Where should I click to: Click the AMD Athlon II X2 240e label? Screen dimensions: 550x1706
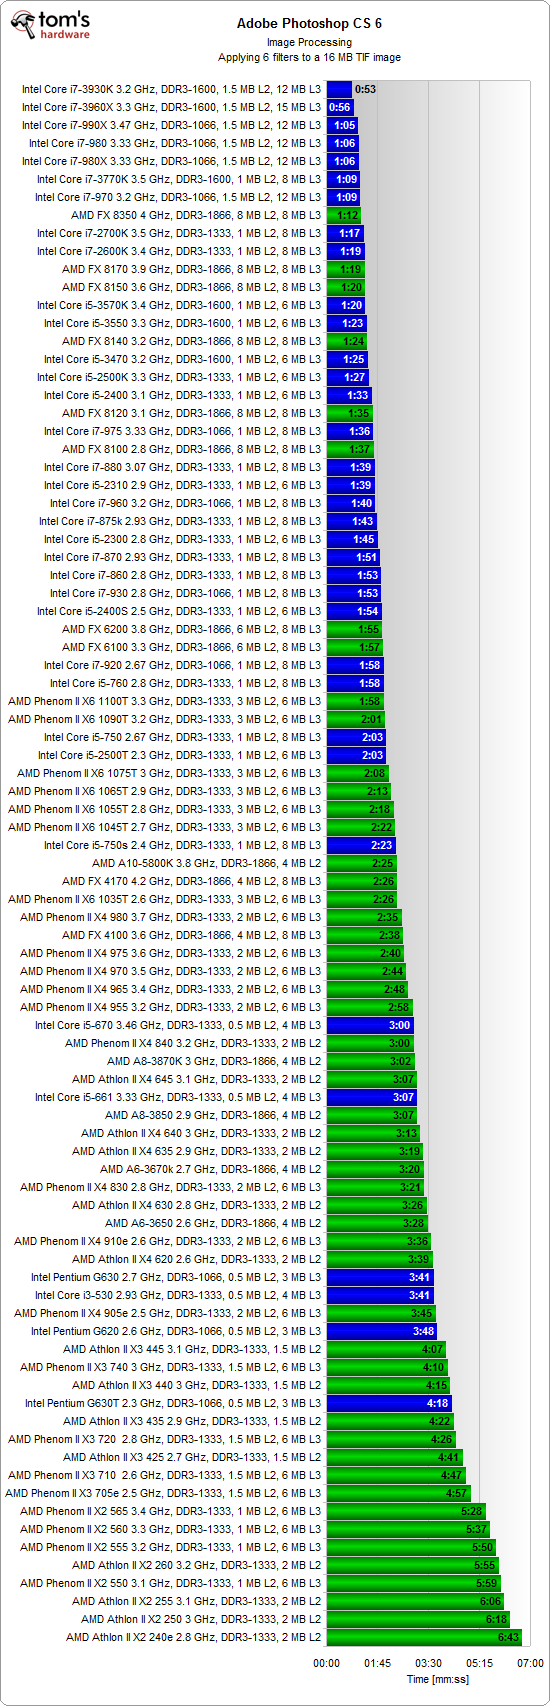[x=194, y=1637]
